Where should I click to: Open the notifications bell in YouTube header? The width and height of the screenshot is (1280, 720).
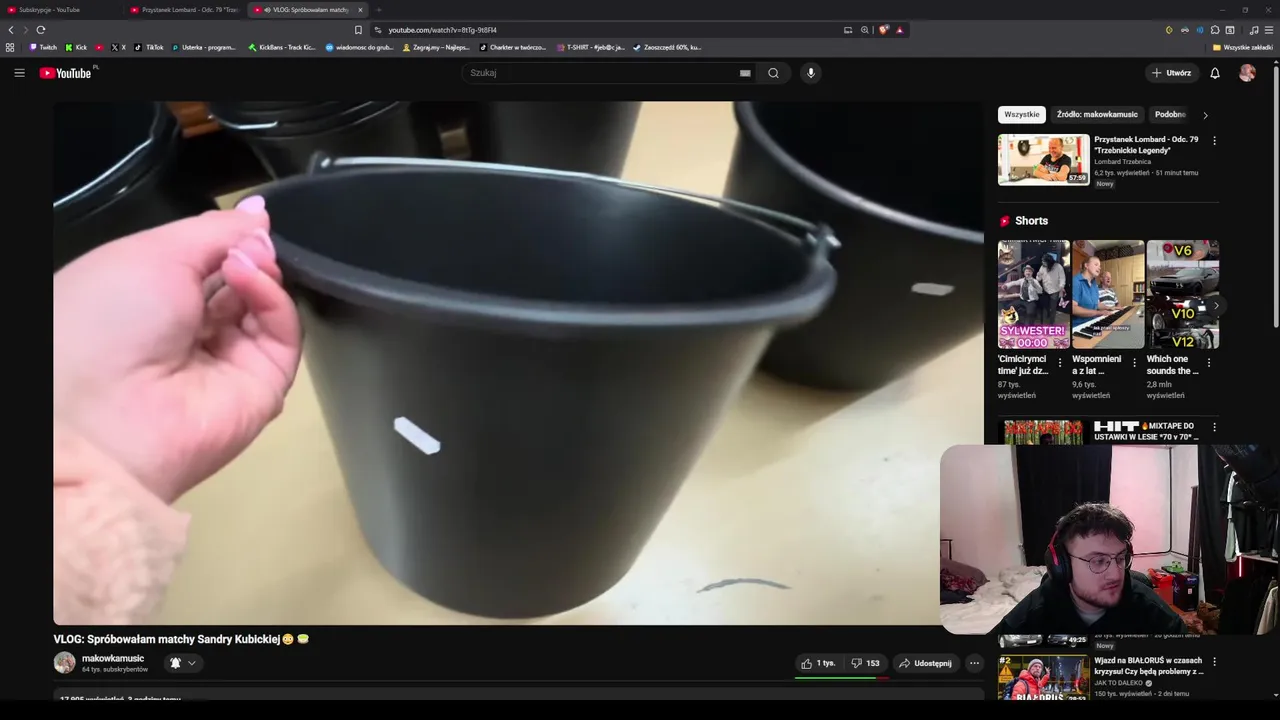click(x=1215, y=73)
